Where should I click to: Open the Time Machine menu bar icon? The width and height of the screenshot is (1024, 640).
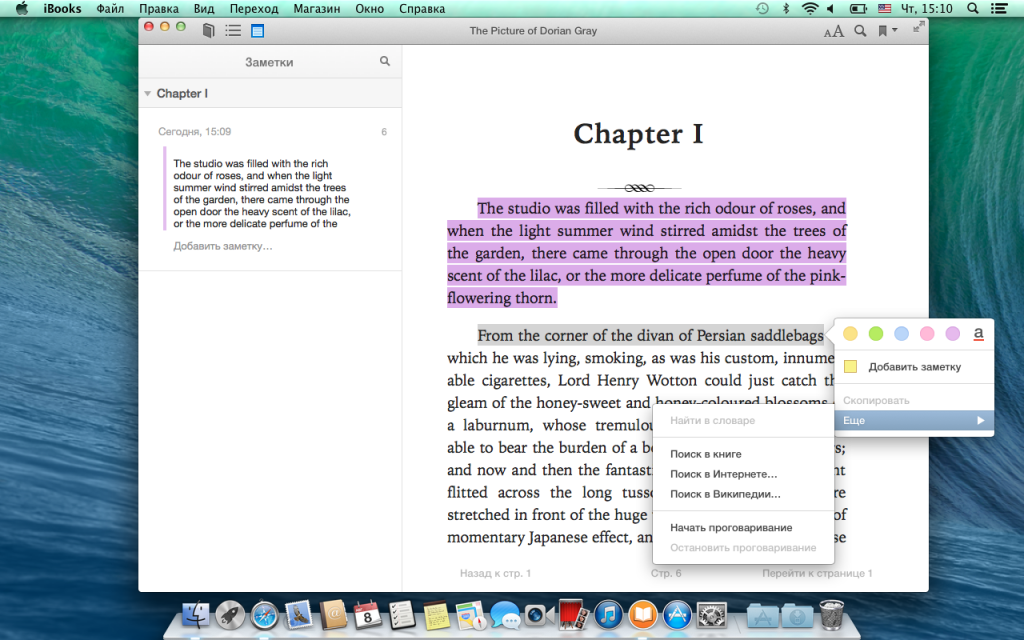coord(762,8)
